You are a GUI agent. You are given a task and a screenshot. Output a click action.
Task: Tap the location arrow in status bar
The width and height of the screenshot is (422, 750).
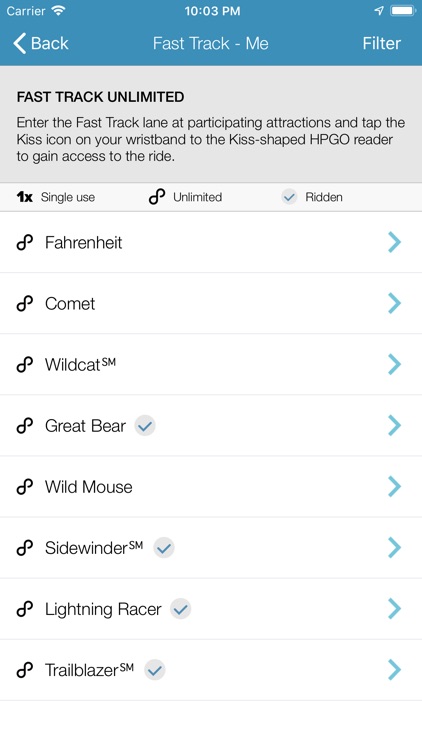coord(379,11)
